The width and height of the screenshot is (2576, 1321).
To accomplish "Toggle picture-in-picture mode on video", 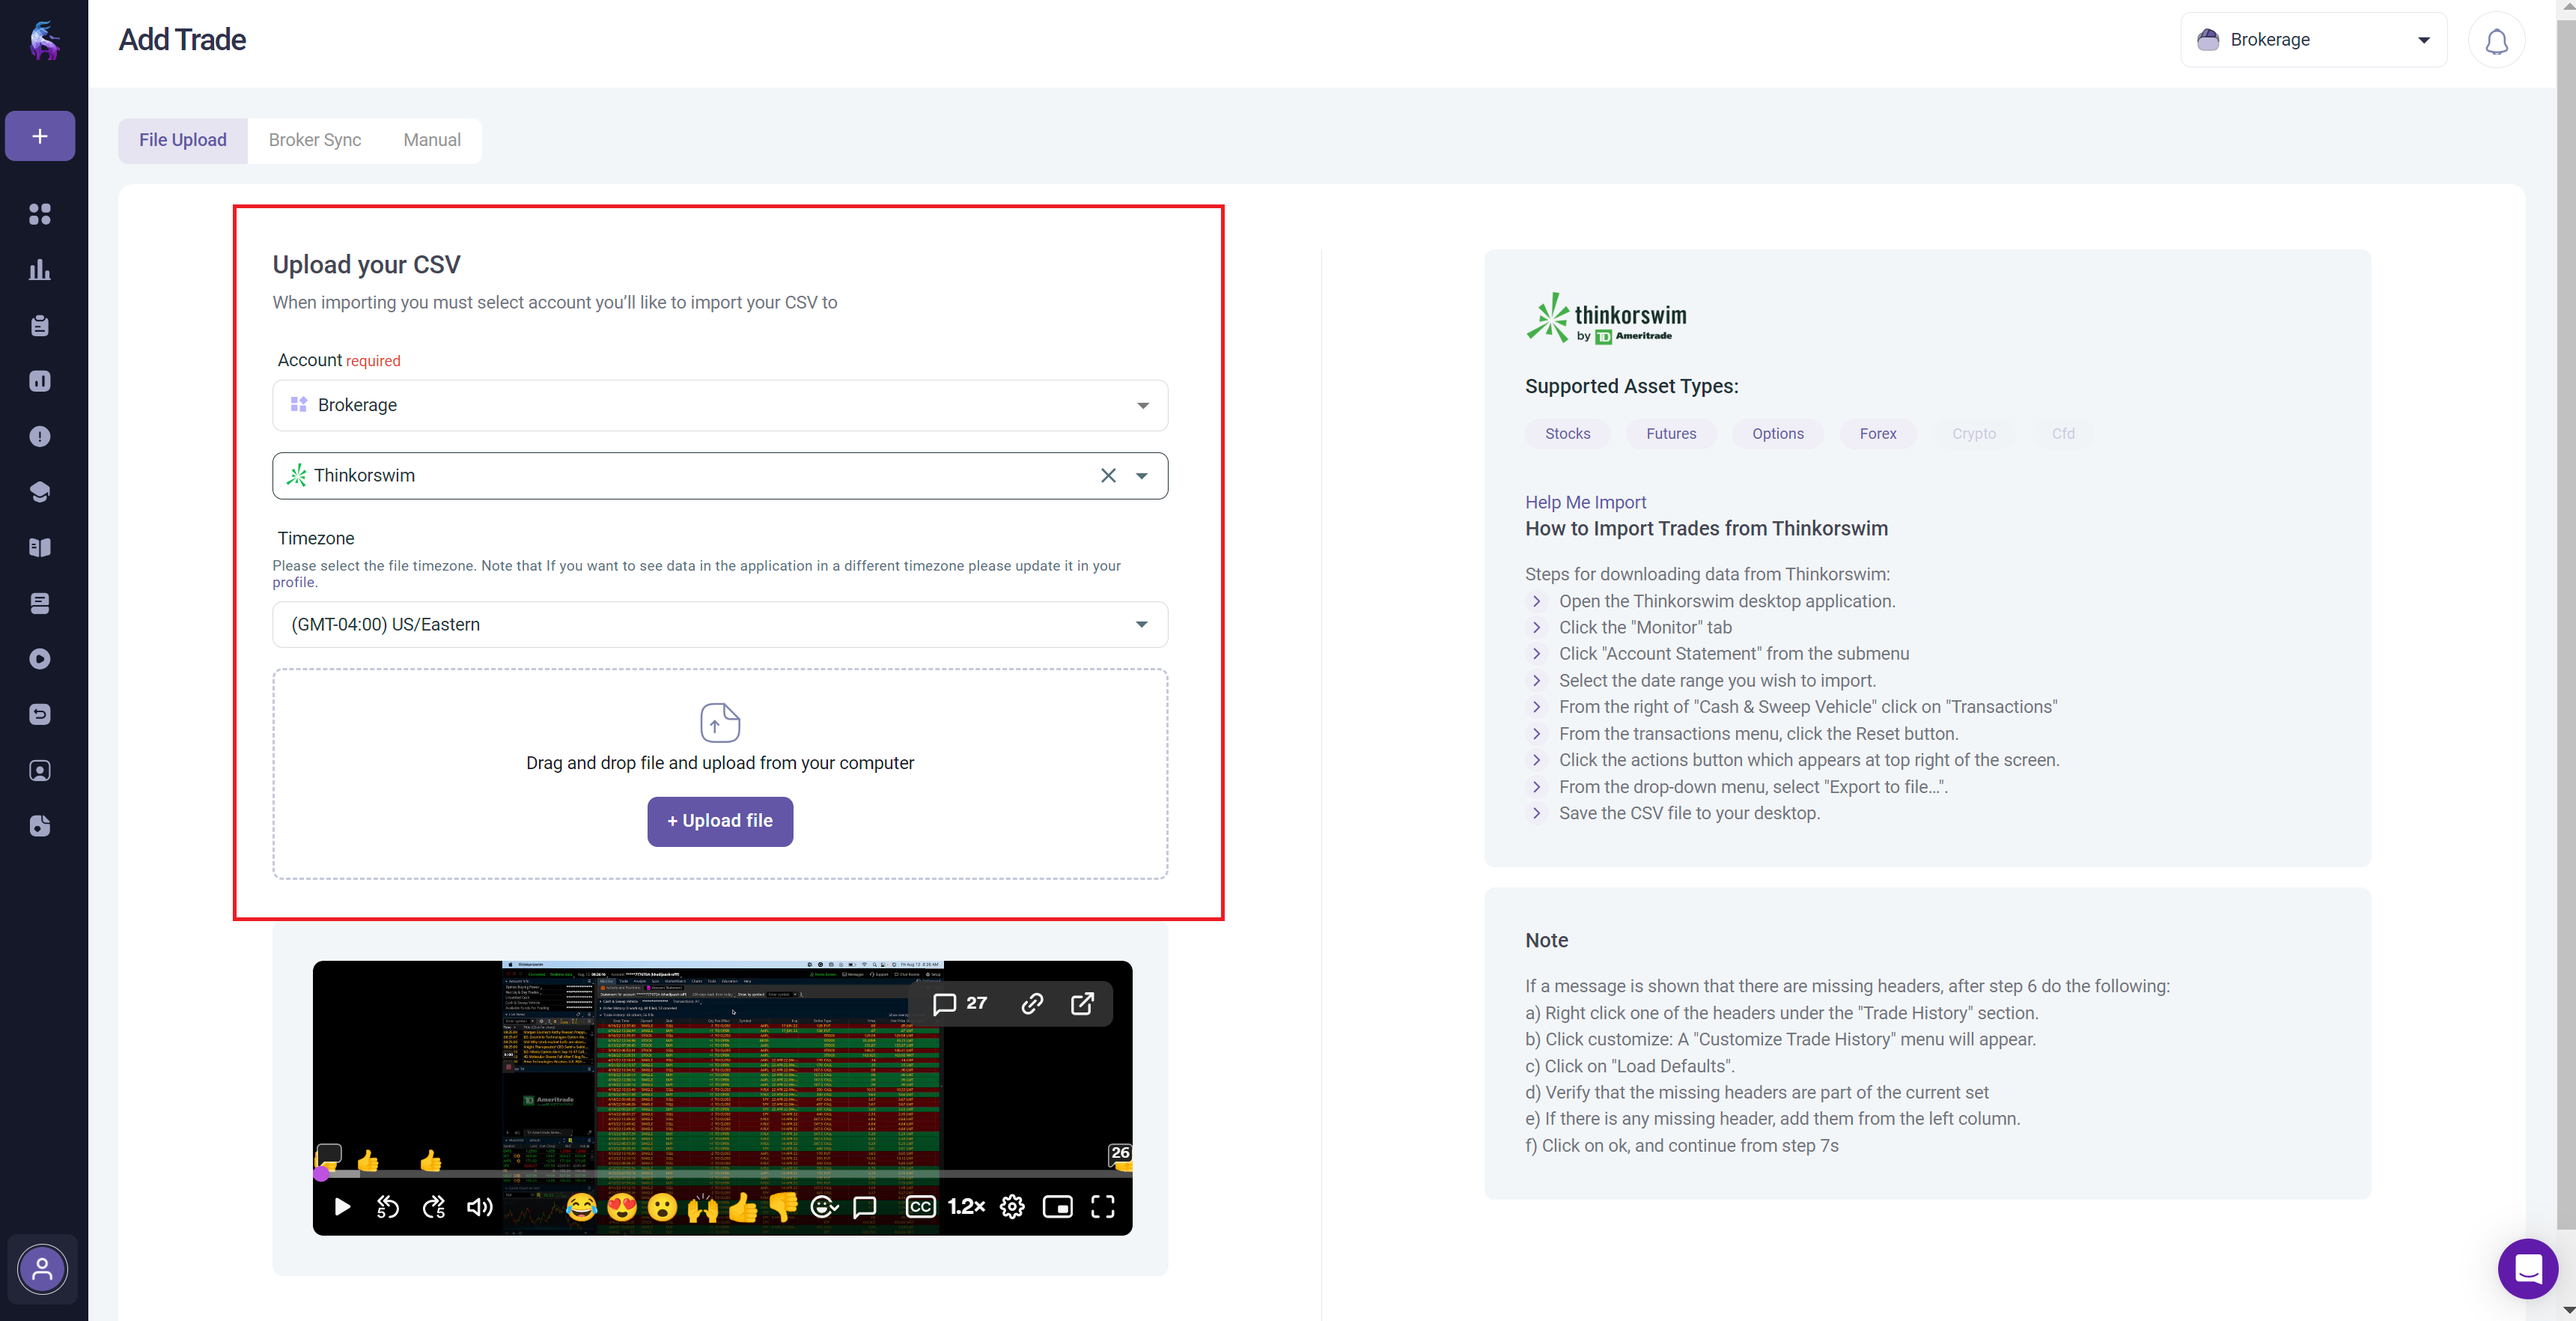I will point(1057,1207).
